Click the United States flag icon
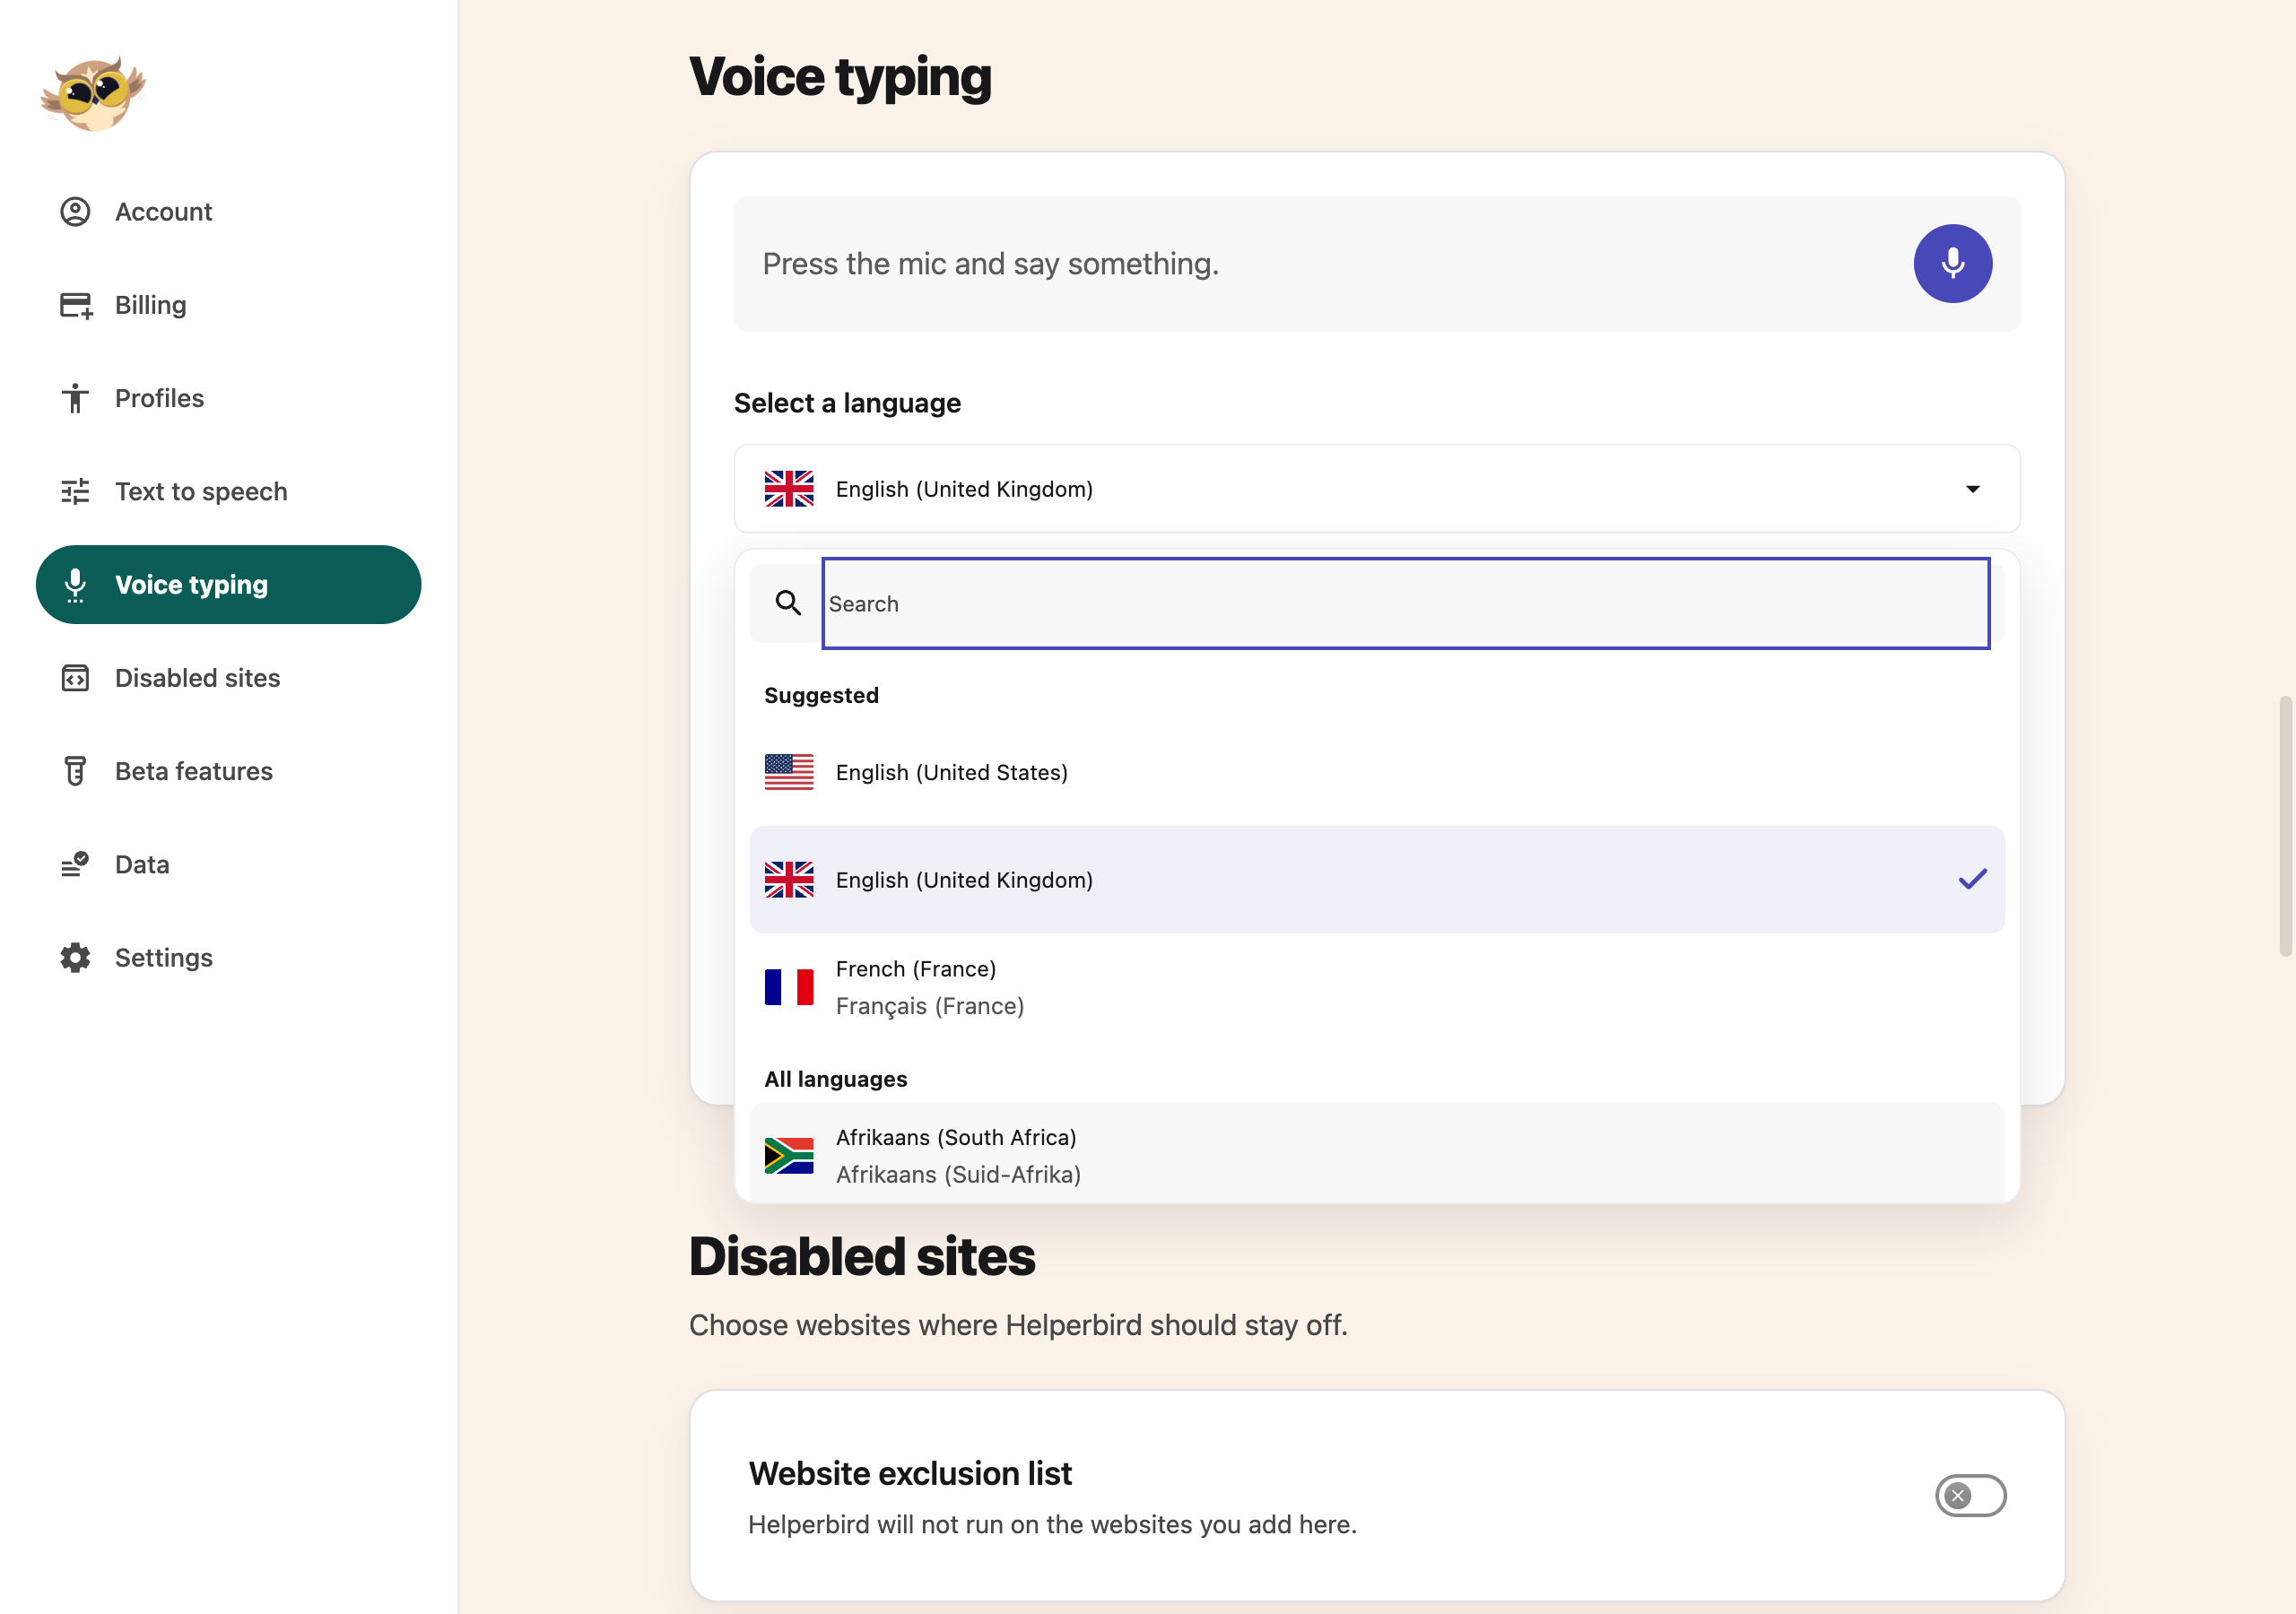Viewport: 2296px width, 1614px height. [789, 772]
